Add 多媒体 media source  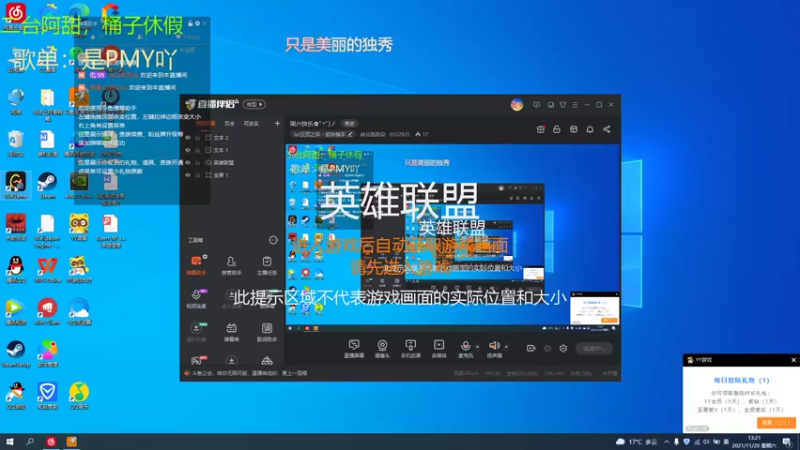[439, 348]
